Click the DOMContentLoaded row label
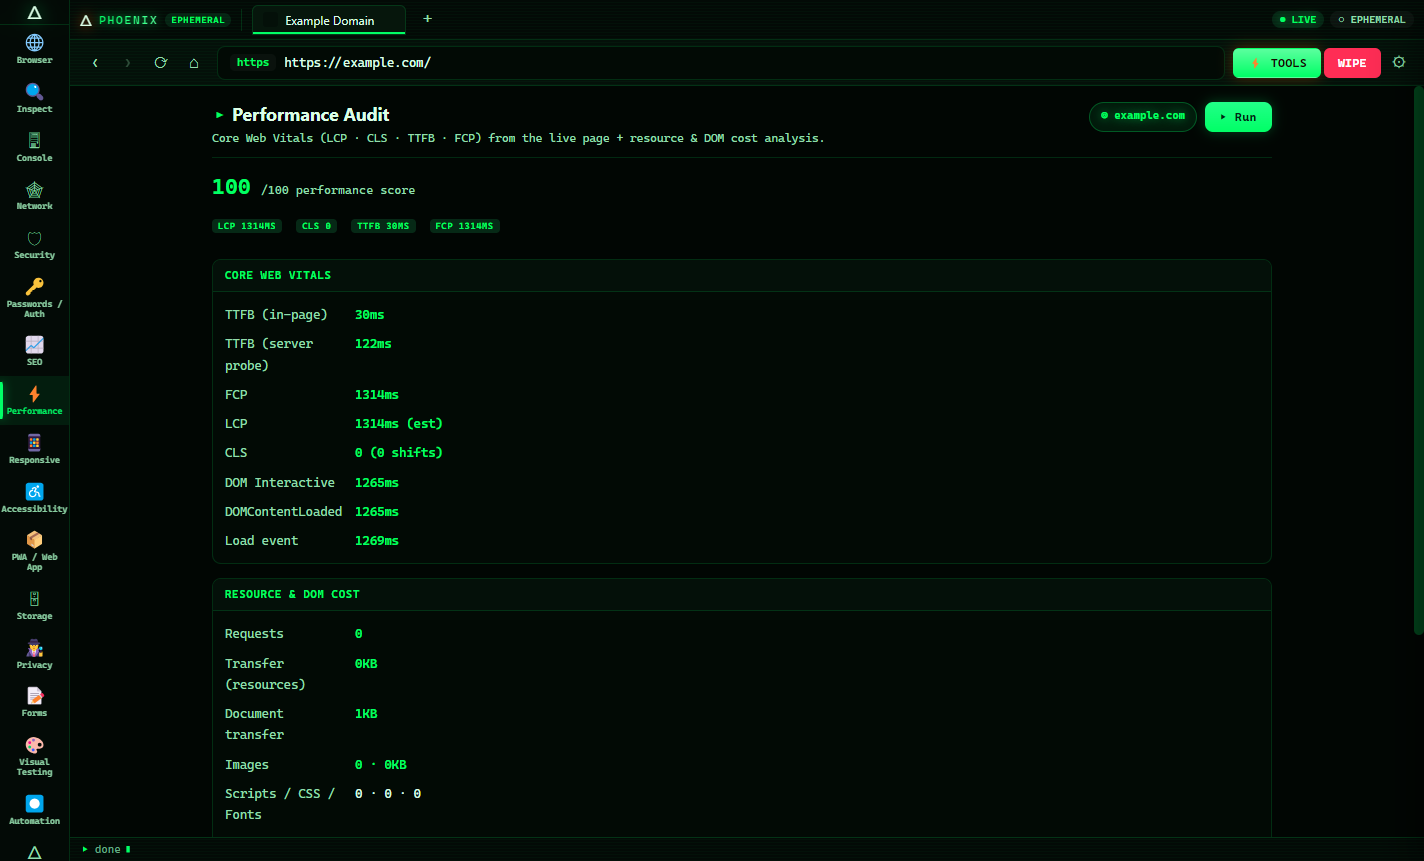This screenshot has width=1424, height=861. point(284,512)
